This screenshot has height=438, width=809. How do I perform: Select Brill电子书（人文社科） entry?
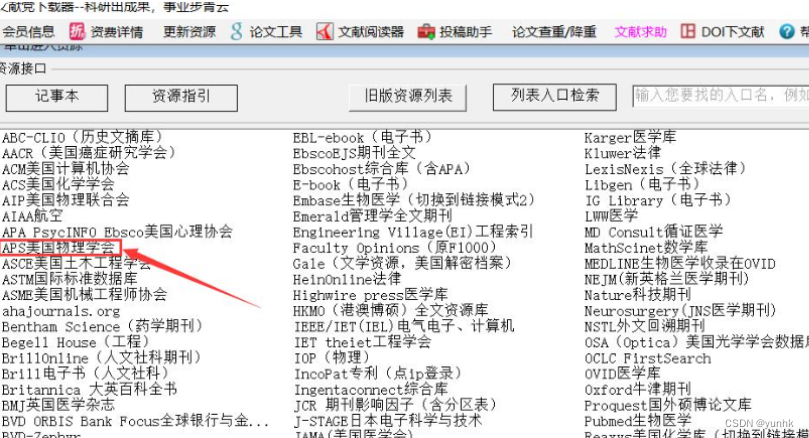click(x=85, y=373)
